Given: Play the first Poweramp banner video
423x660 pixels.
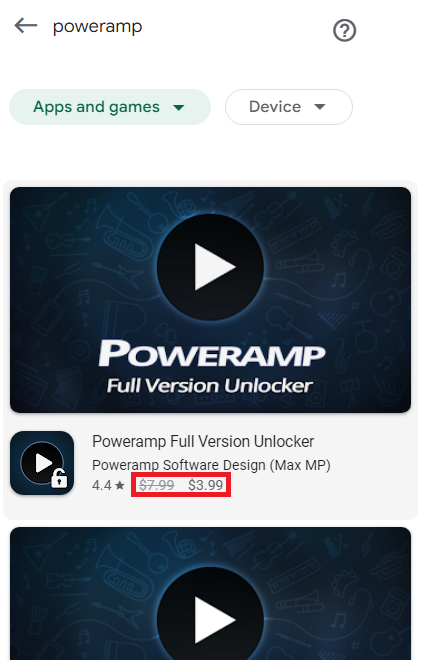Looking at the screenshot, I should pyautogui.click(x=210, y=267).
